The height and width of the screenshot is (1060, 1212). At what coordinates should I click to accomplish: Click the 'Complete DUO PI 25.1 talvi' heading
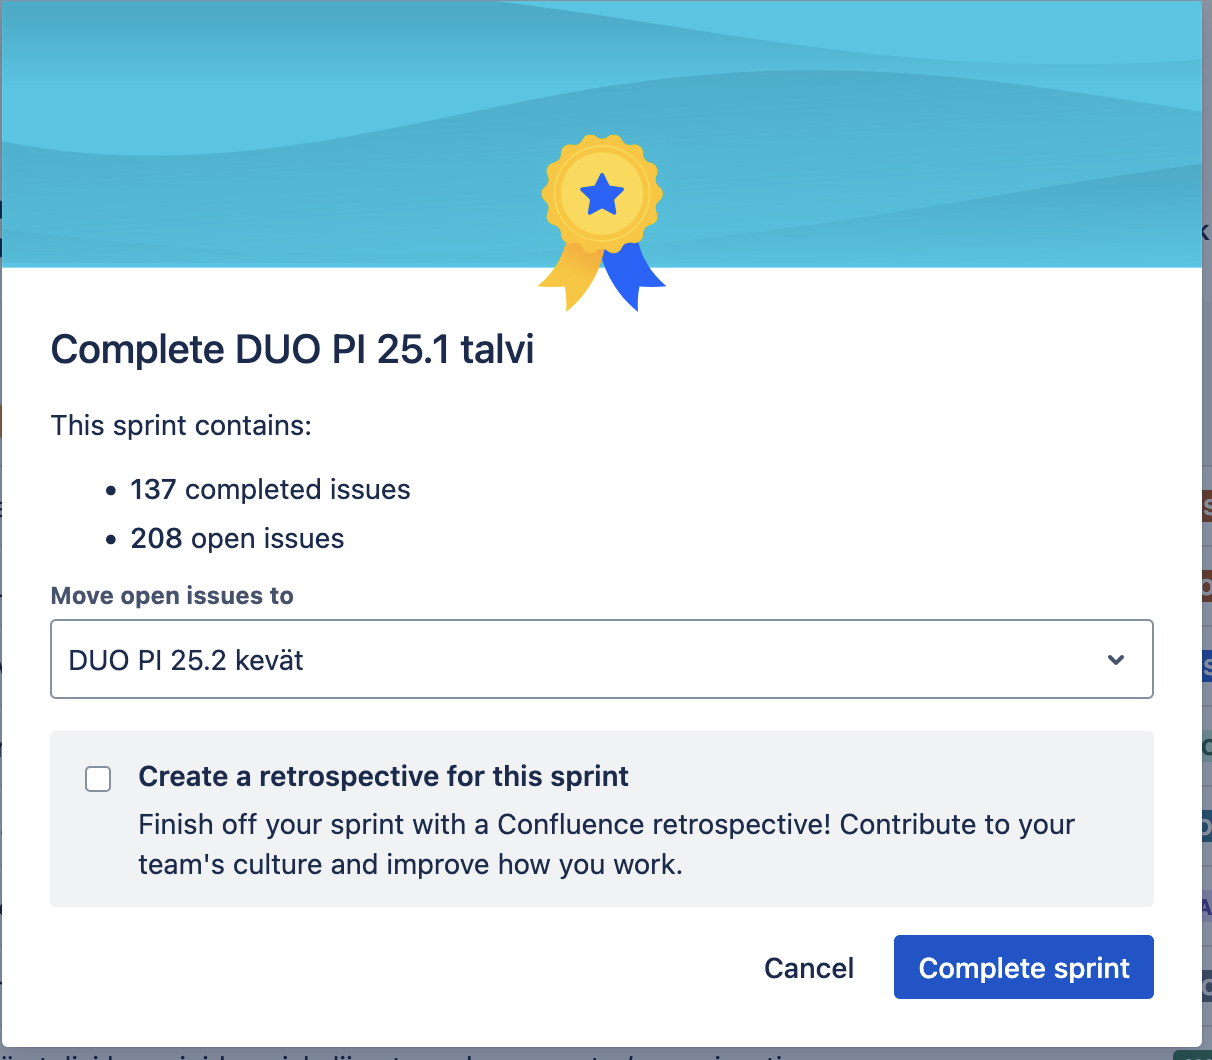pyautogui.click(x=292, y=350)
